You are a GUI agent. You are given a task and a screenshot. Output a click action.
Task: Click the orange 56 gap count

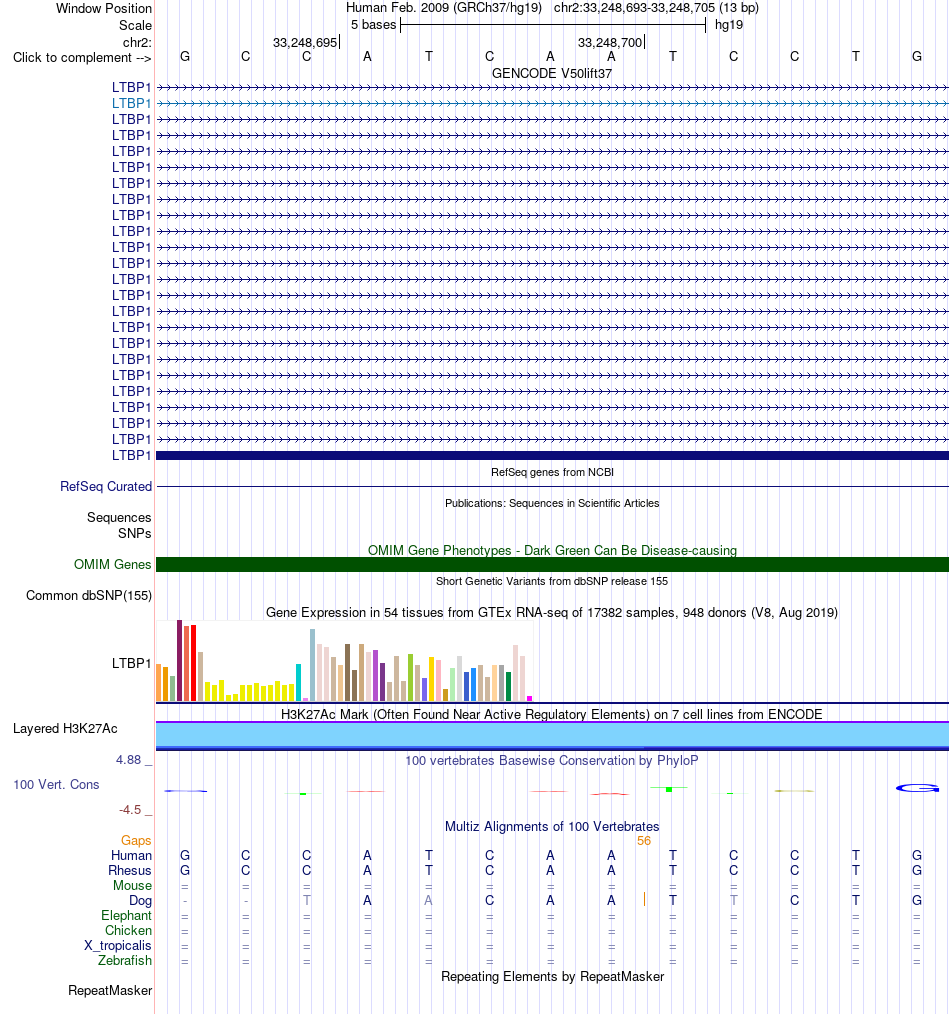tap(643, 841)
